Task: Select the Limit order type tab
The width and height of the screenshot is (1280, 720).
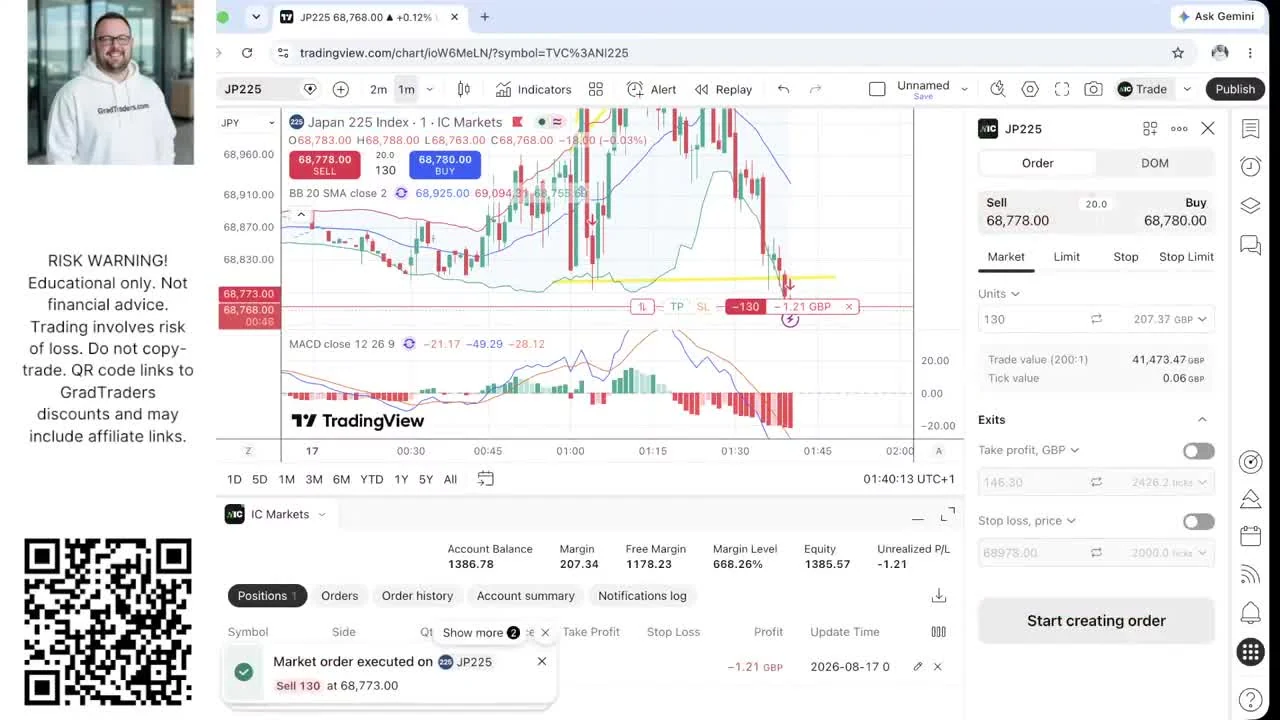Action: coord(1066,257)
